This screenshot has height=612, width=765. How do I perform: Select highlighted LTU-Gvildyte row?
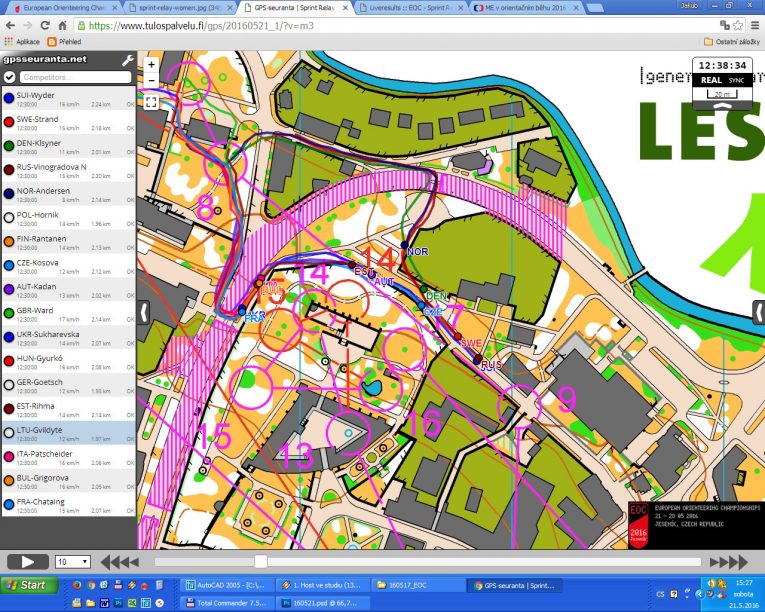69,433
